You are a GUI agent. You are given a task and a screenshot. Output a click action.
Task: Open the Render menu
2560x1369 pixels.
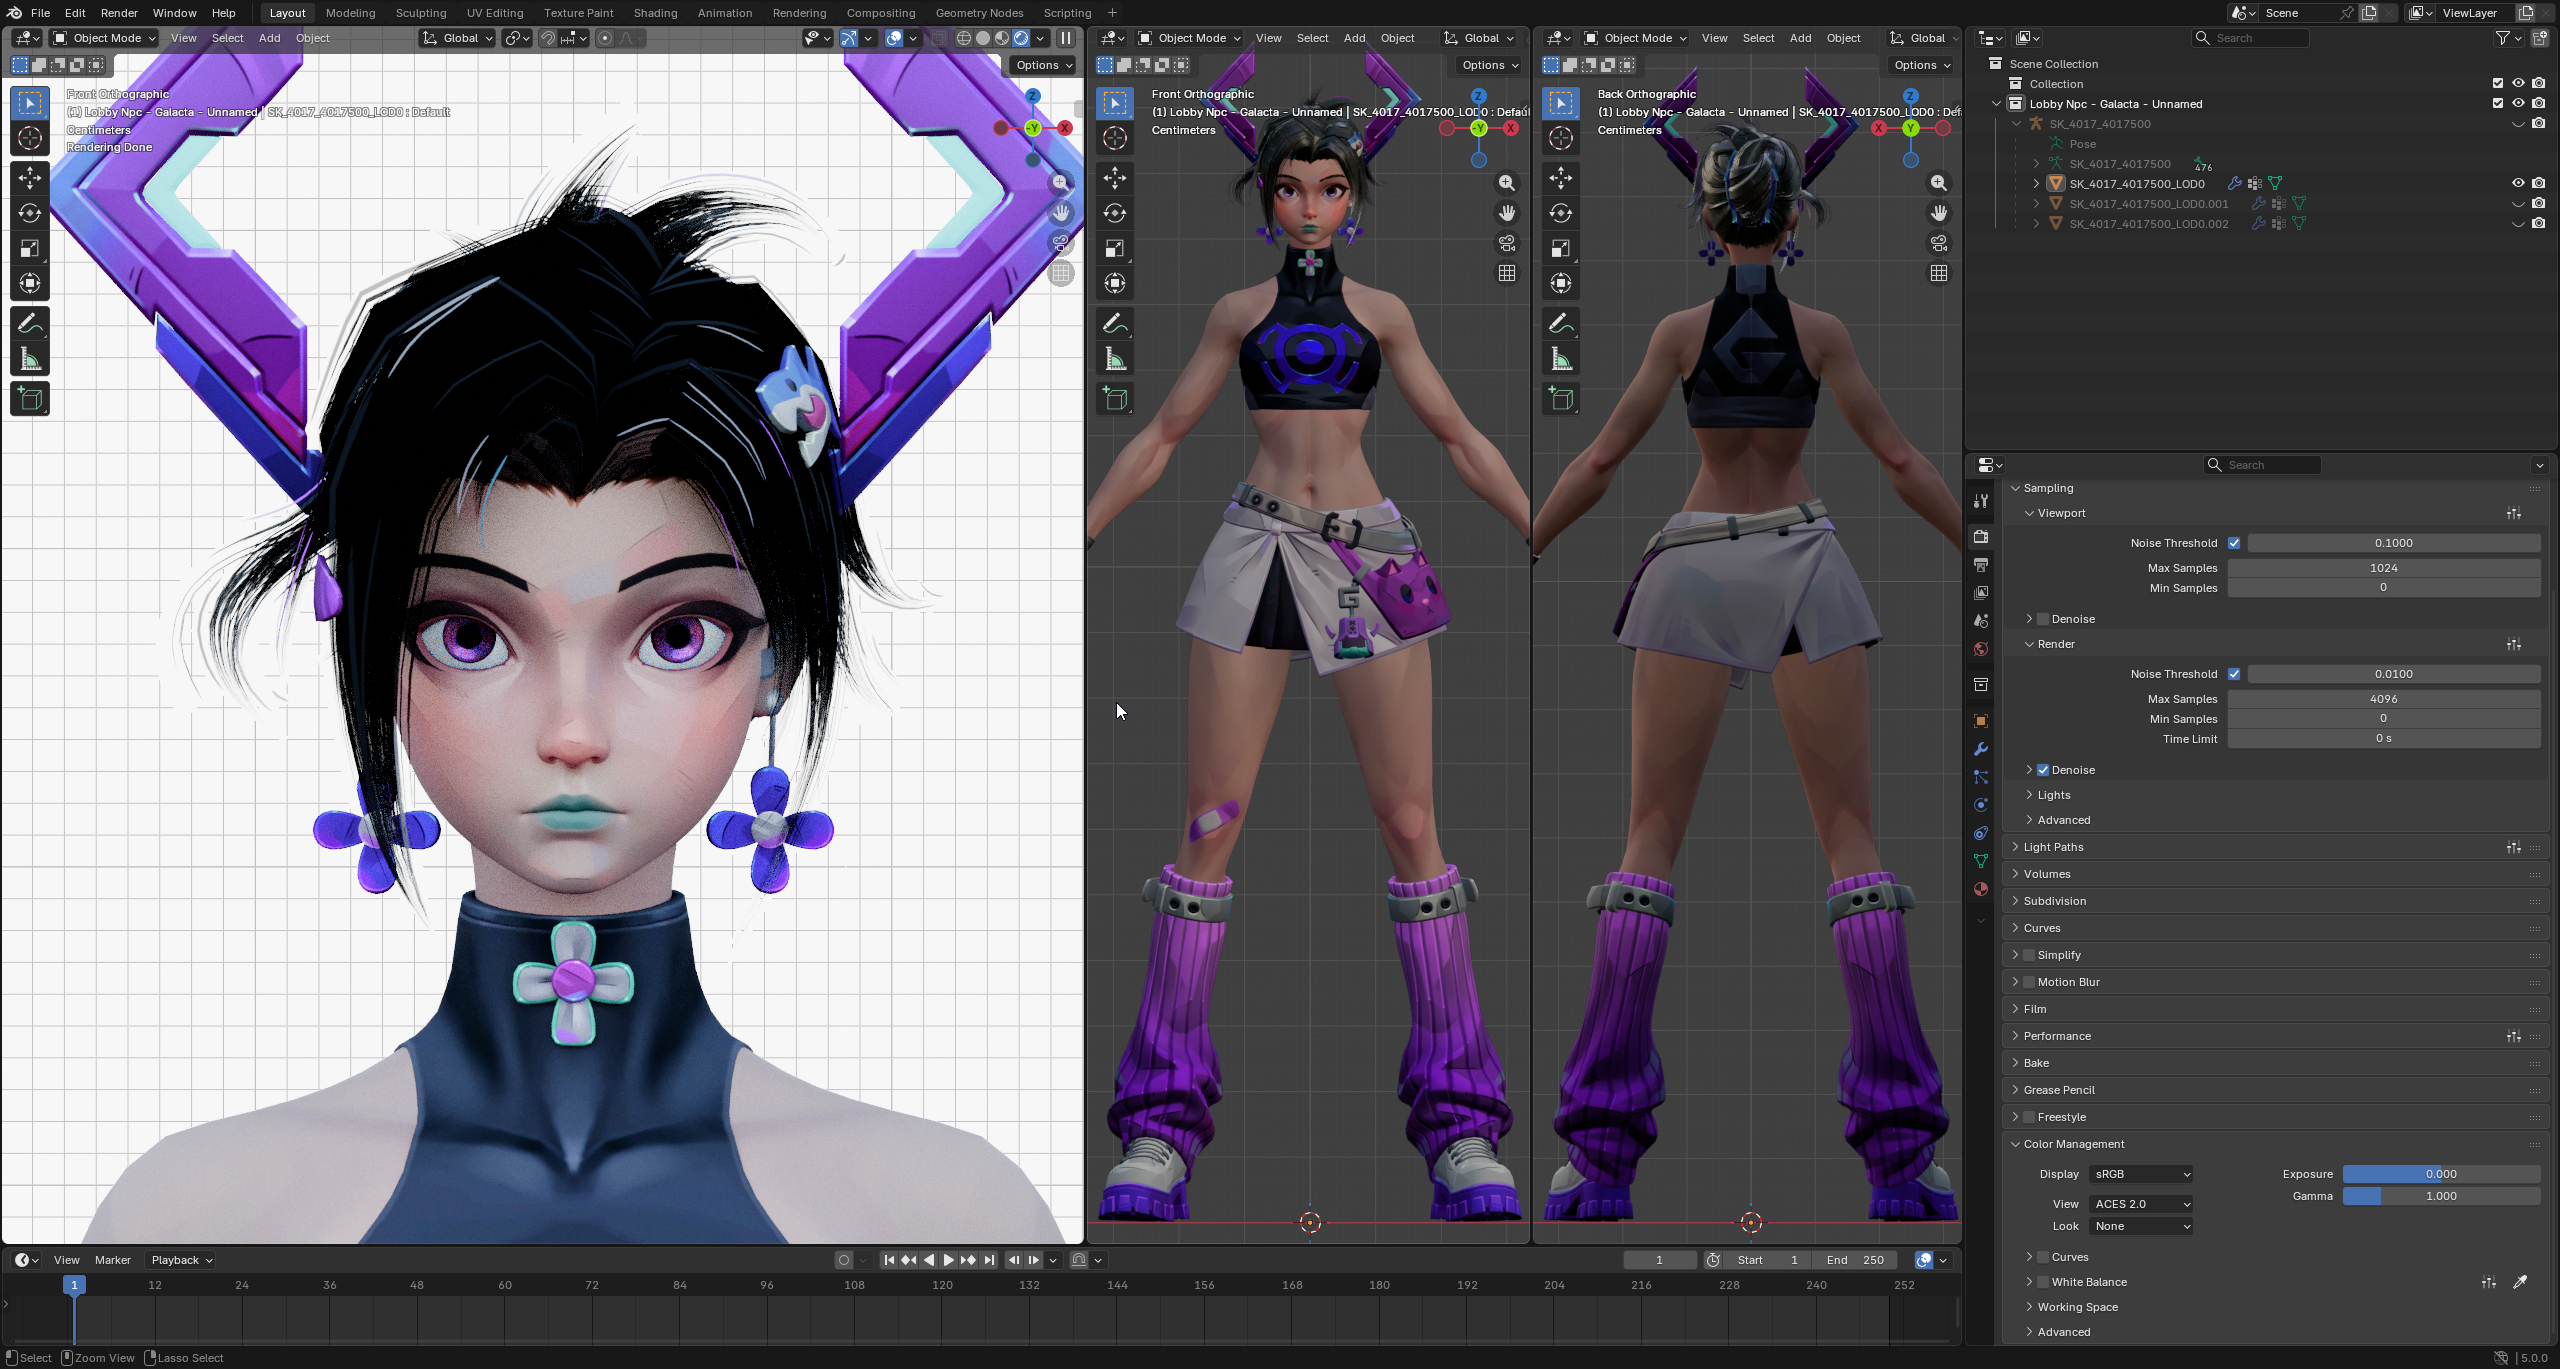point(119,13)
